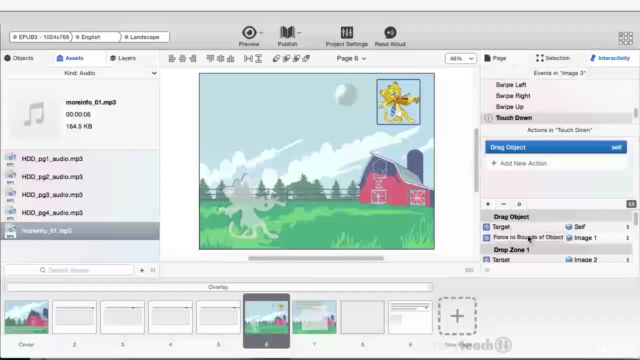
Task: Expand the Preview options arrow
Action: click(261, 33)
